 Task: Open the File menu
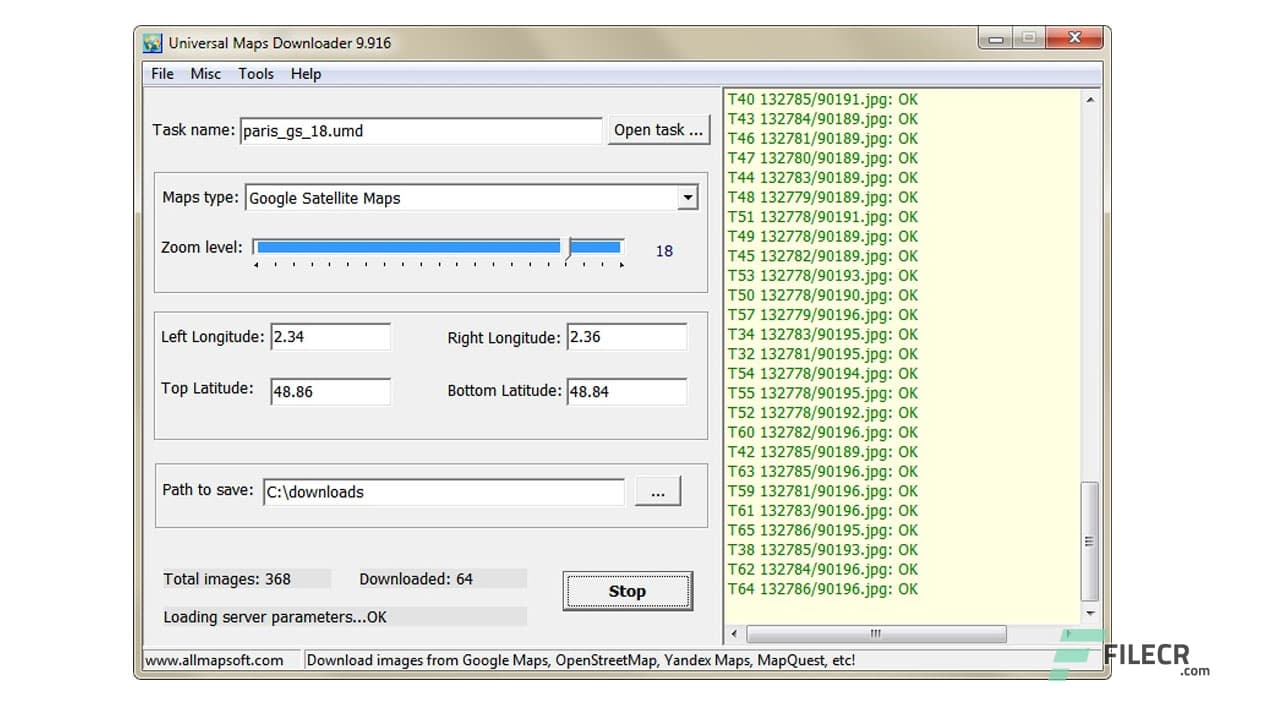(161, 73)
